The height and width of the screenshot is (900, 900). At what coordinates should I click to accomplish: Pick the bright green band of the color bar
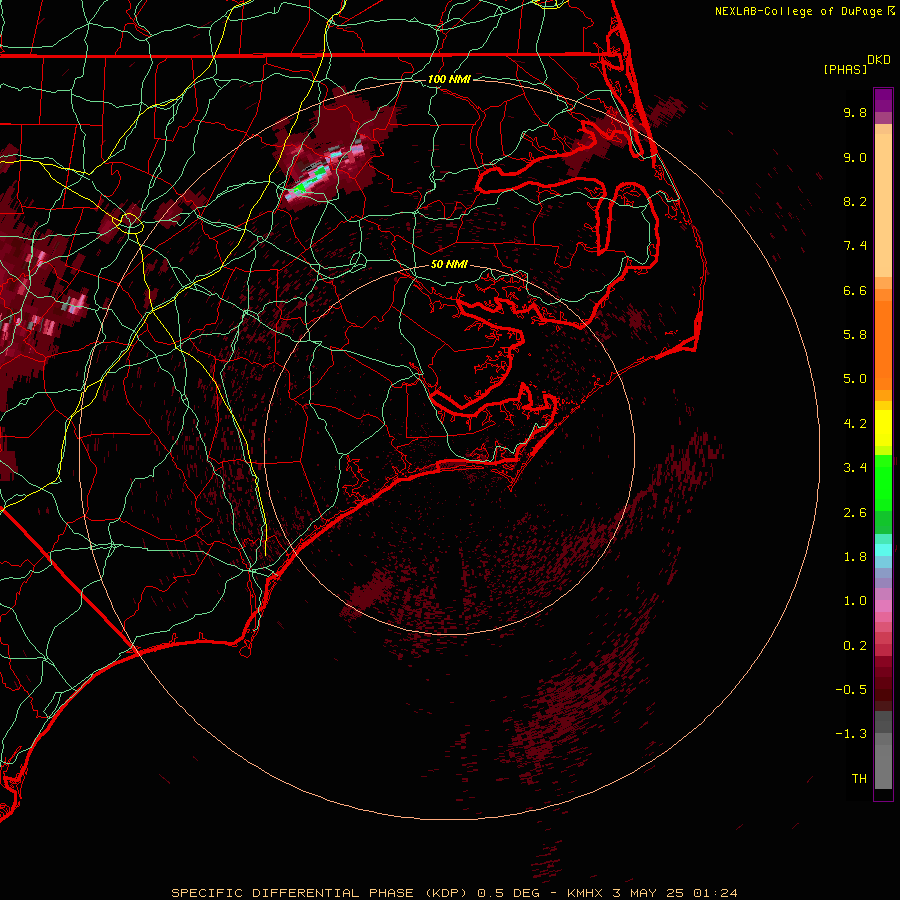click(x=883, y=483)
